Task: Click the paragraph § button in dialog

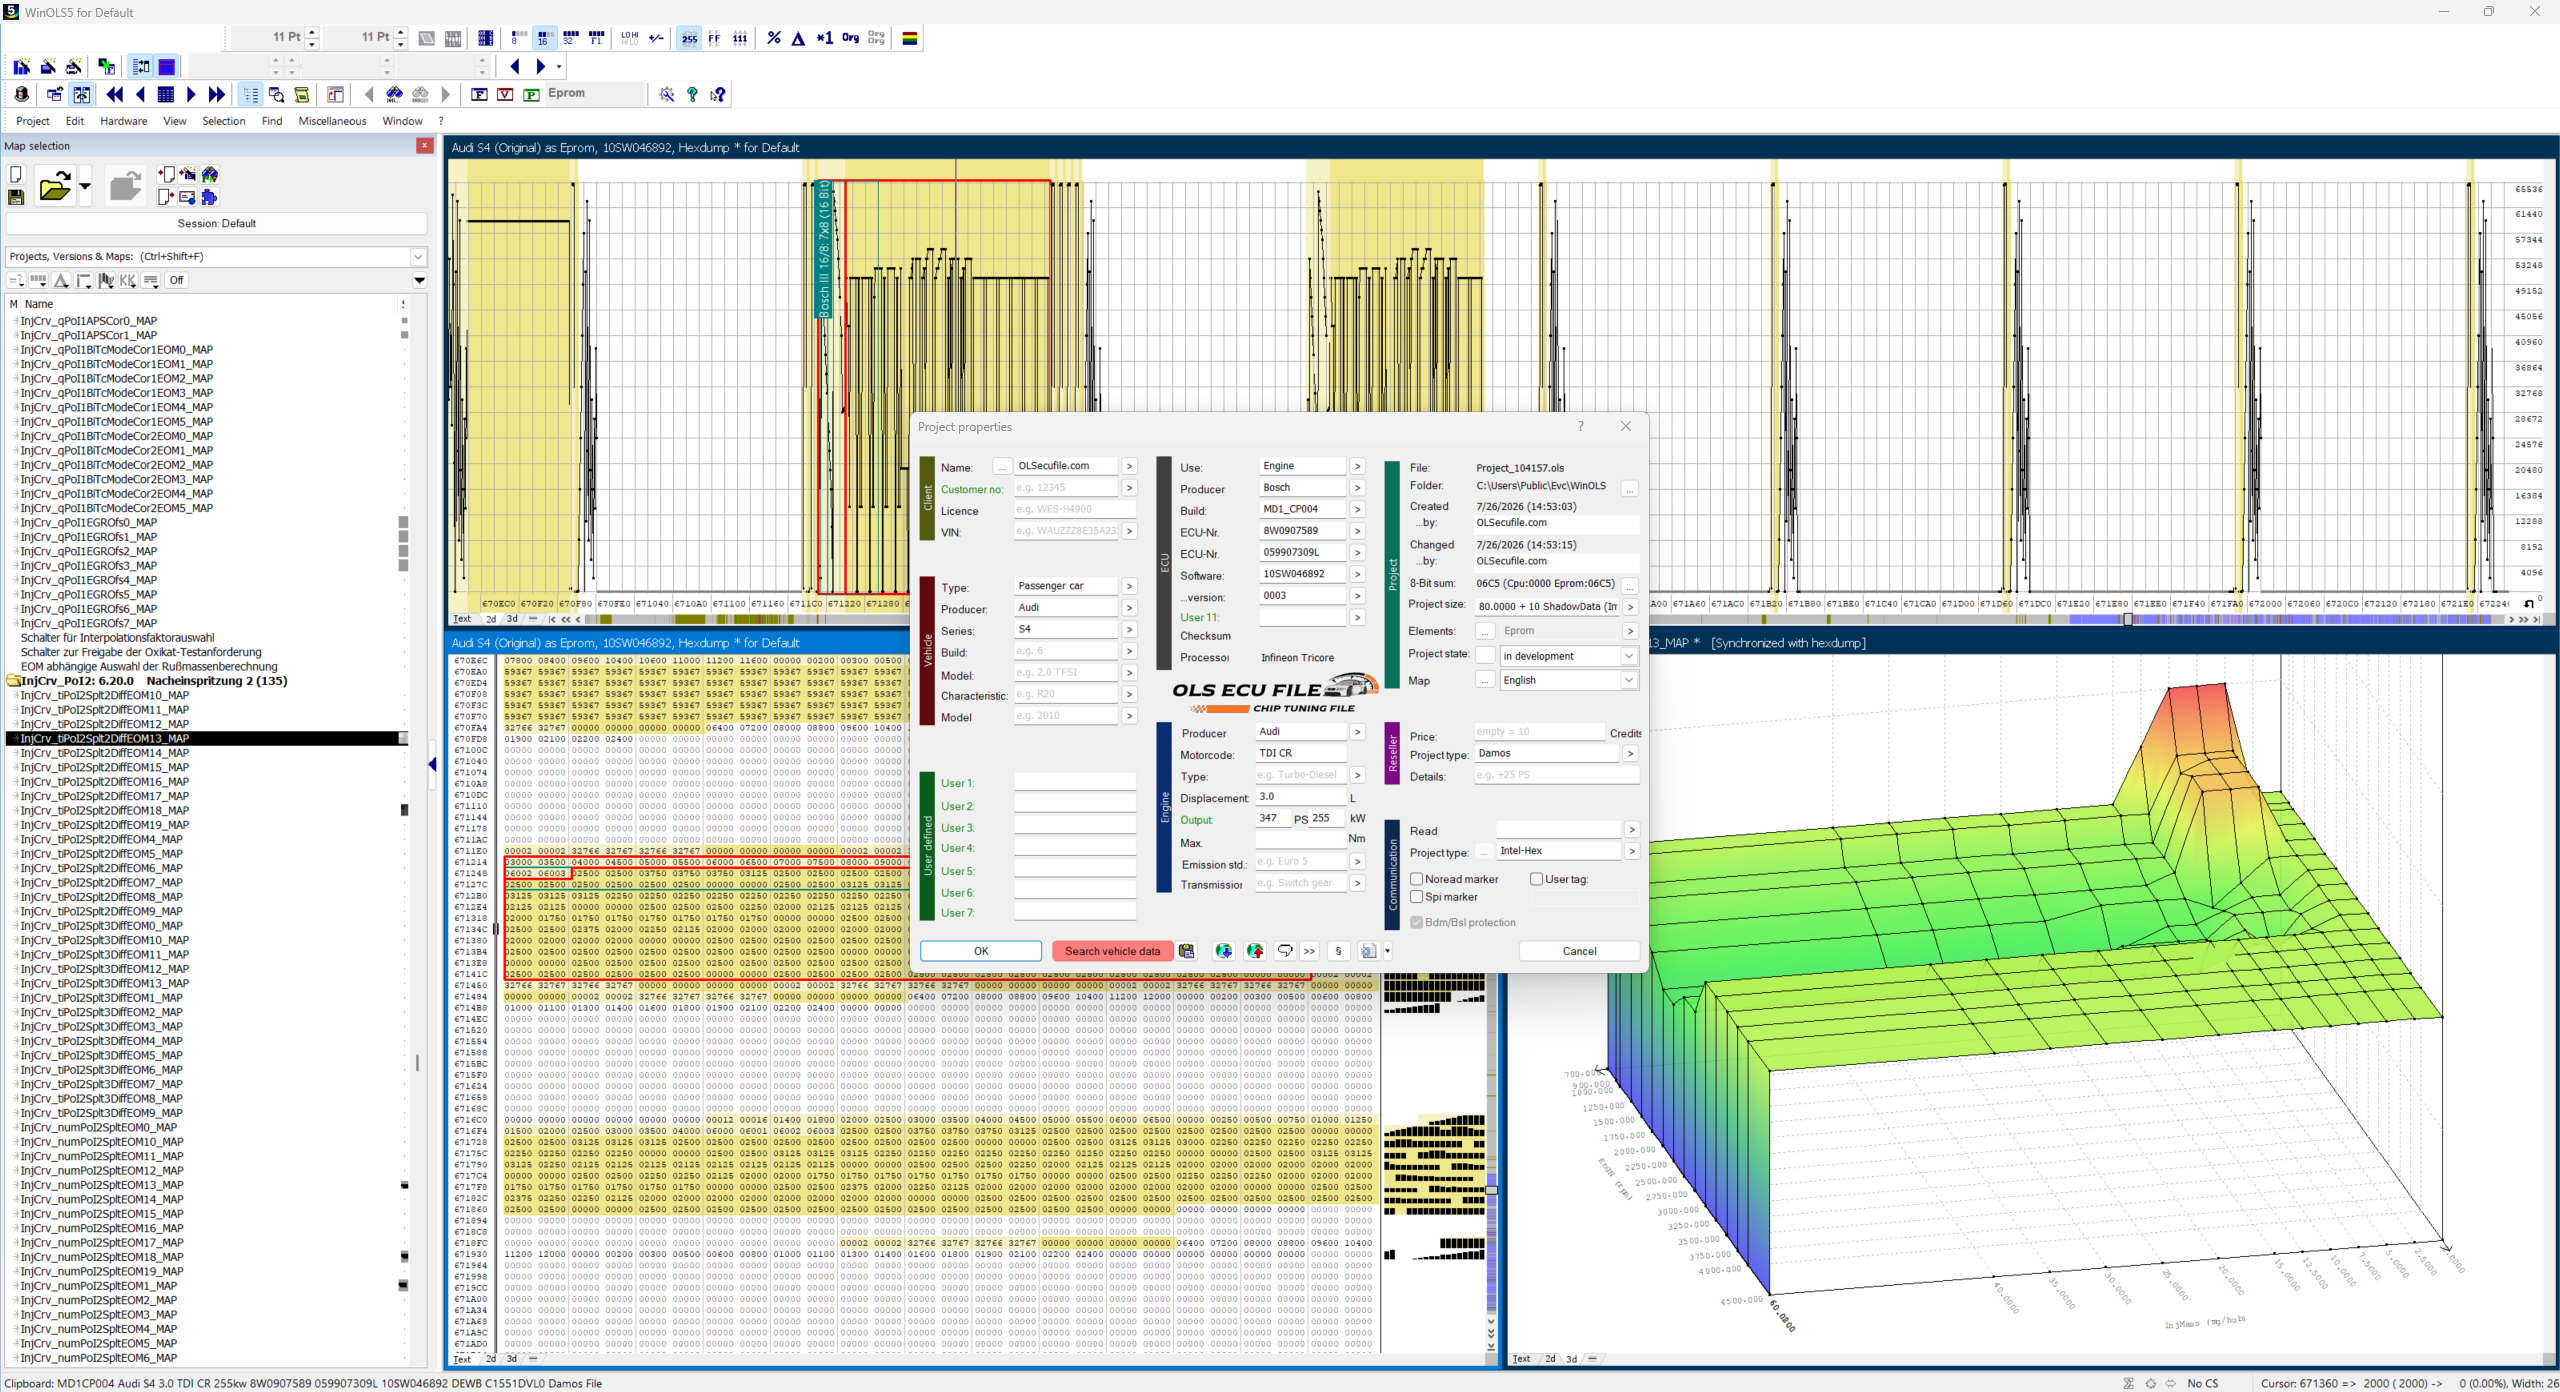Action: [1338, 951]
